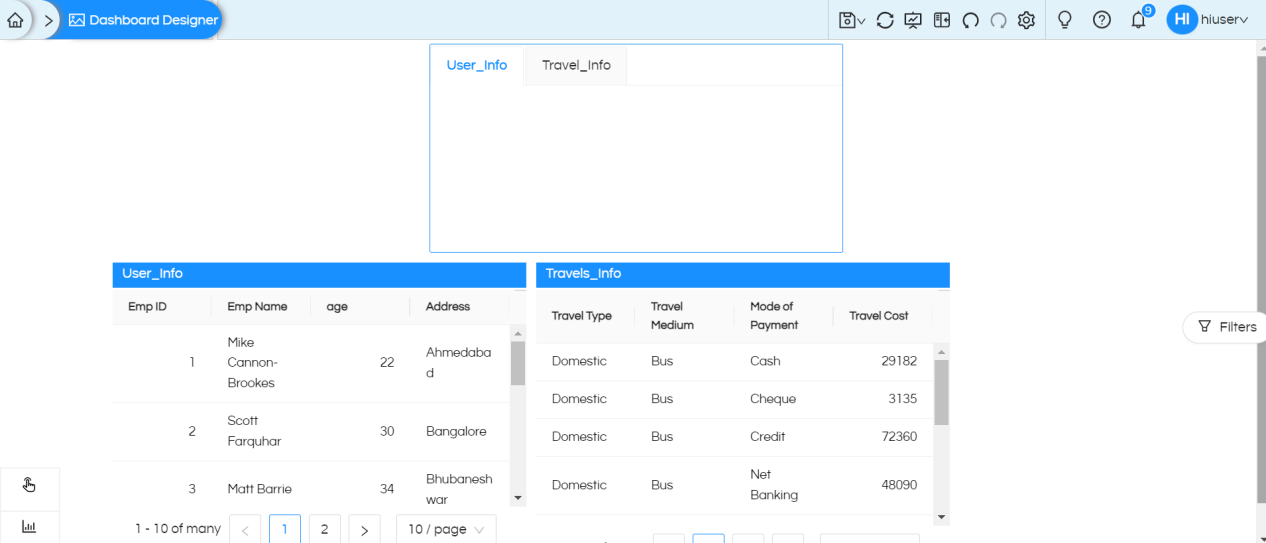Click the bar chart icon at bottom left
Viewport: 1266px width, 543px height.
[x=29, y=527]
